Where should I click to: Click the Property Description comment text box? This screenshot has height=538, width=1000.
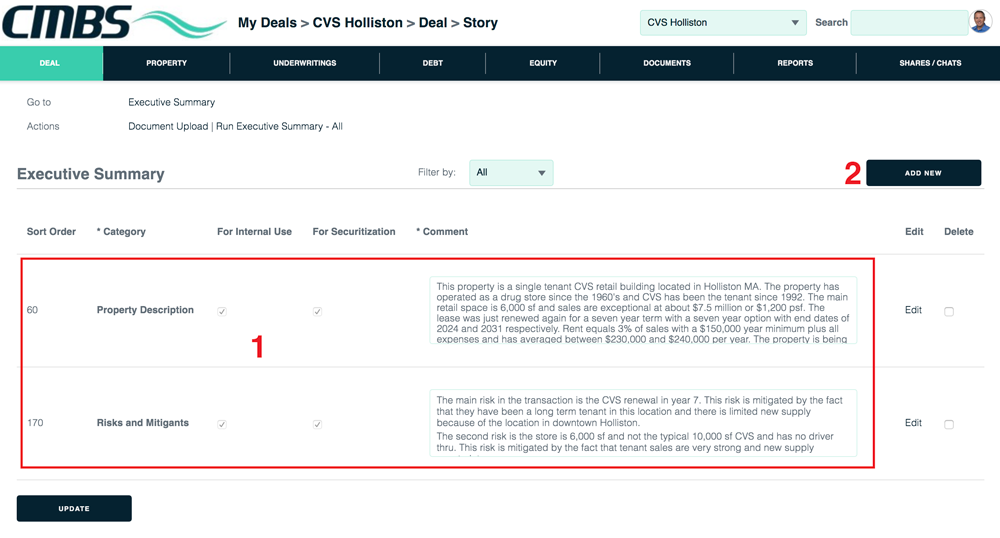[643, 310]
